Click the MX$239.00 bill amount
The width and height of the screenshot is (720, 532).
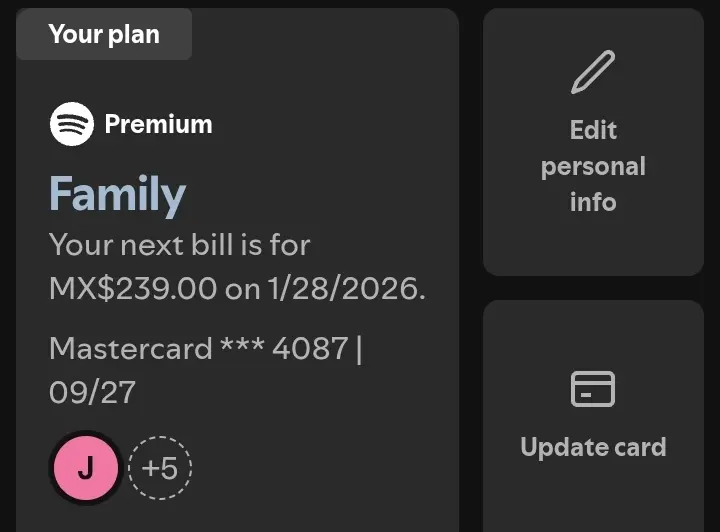[133, 288]
